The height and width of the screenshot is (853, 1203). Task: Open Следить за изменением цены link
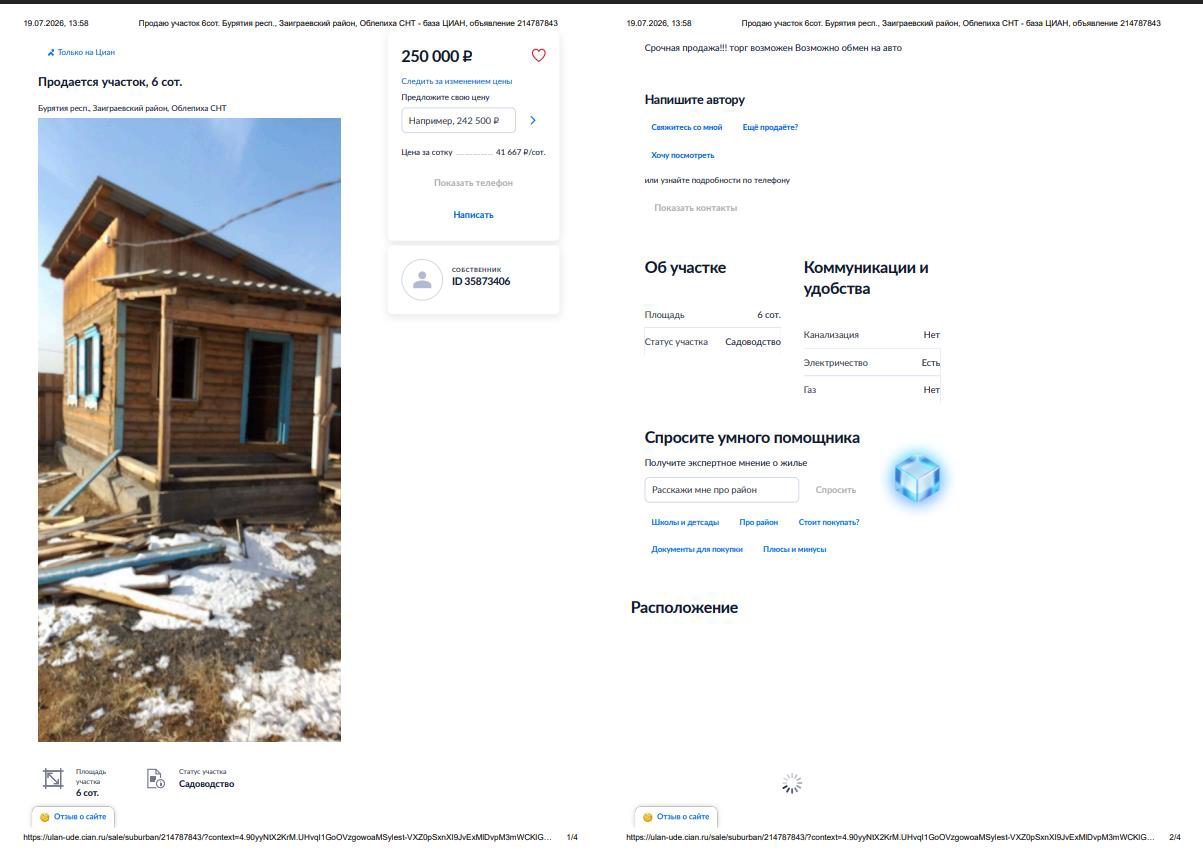coord(456,81)
